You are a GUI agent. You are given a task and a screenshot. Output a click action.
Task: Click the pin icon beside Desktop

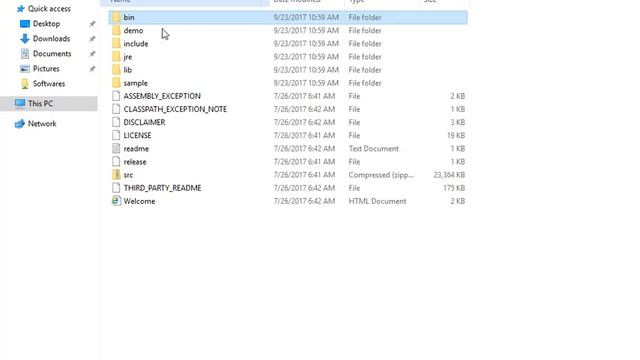point(92,24)
